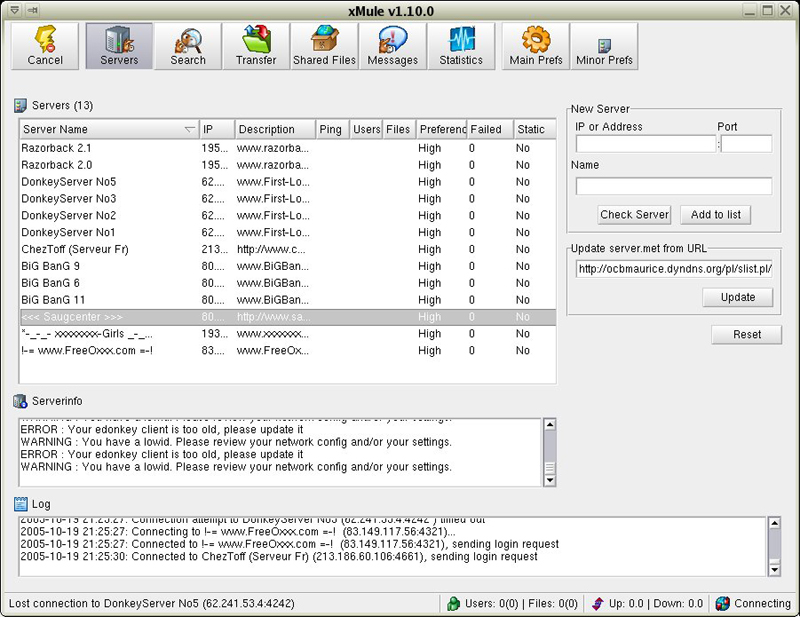
Task: Click the Lost connection status bar message
Action: (152, 604)
